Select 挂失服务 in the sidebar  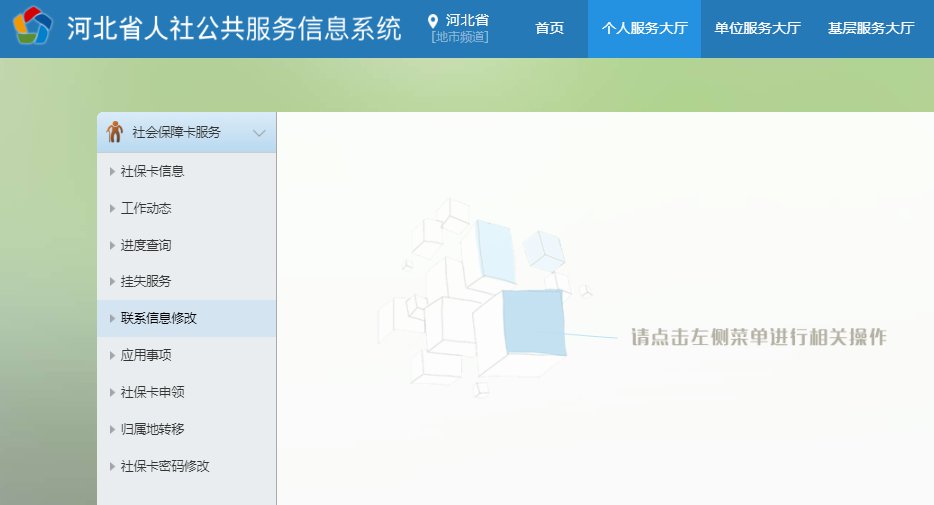click(x=186, y=281)
